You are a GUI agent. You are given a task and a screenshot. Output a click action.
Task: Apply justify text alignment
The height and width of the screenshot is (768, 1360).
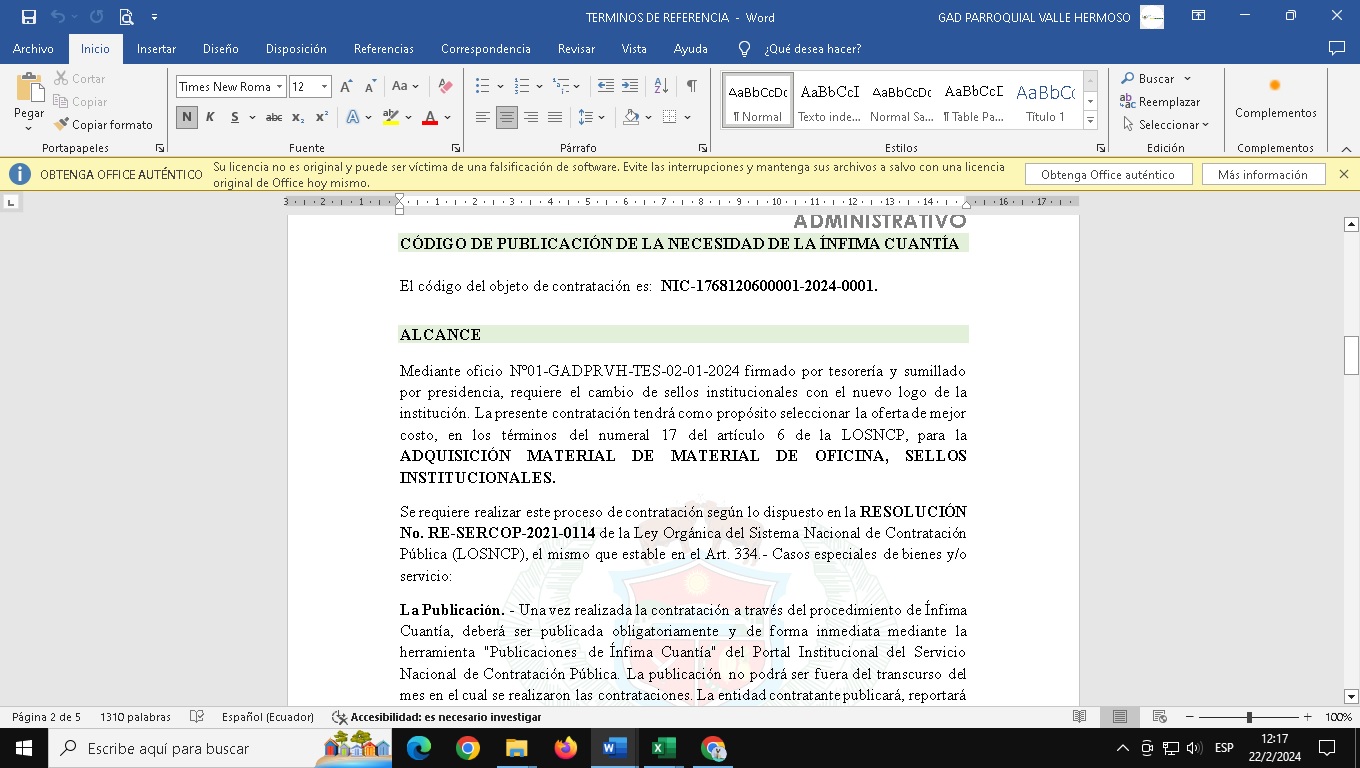(x=555, y=118)
